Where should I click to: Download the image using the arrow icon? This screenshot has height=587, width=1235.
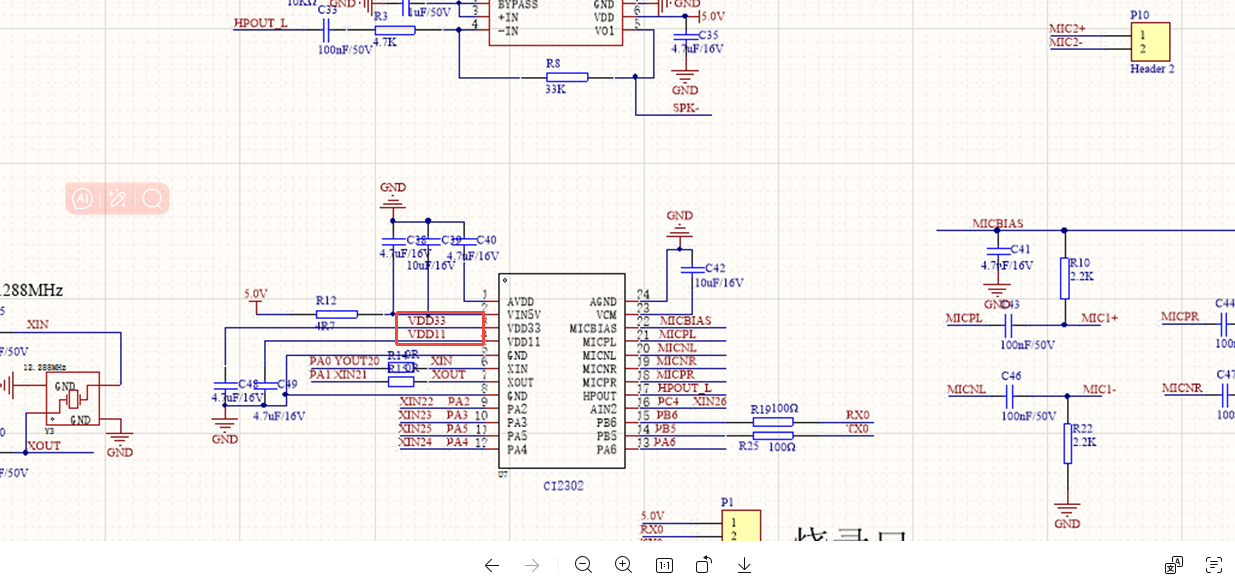[744, 565]
